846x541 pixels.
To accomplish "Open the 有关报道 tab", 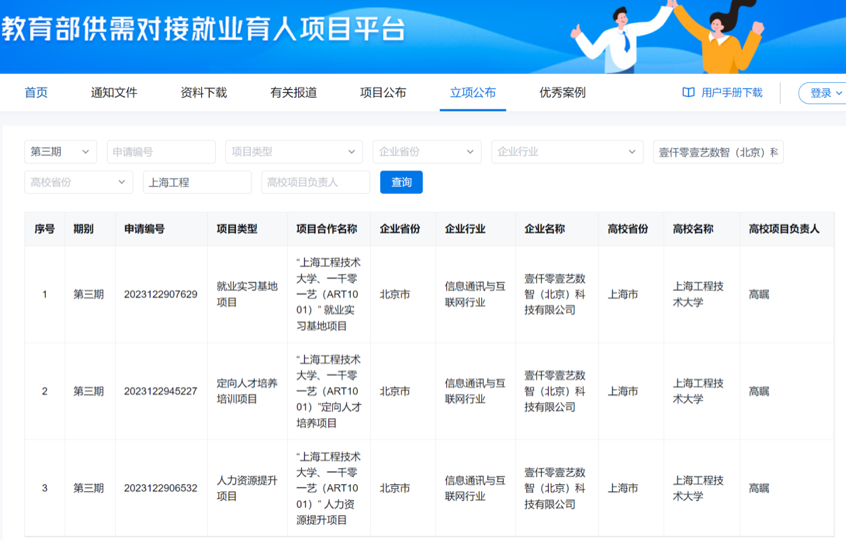I will pyautogui.click(x=294, y=93).
